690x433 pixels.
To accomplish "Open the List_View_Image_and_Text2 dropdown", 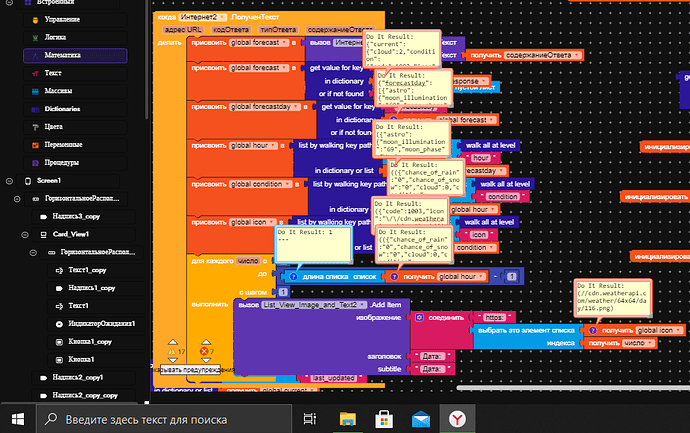I will point(362,305).
